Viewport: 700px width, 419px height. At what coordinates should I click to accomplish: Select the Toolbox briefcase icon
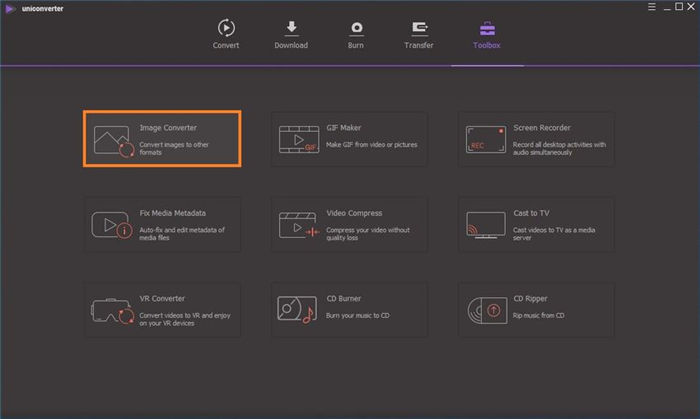[x=487, y=29]
